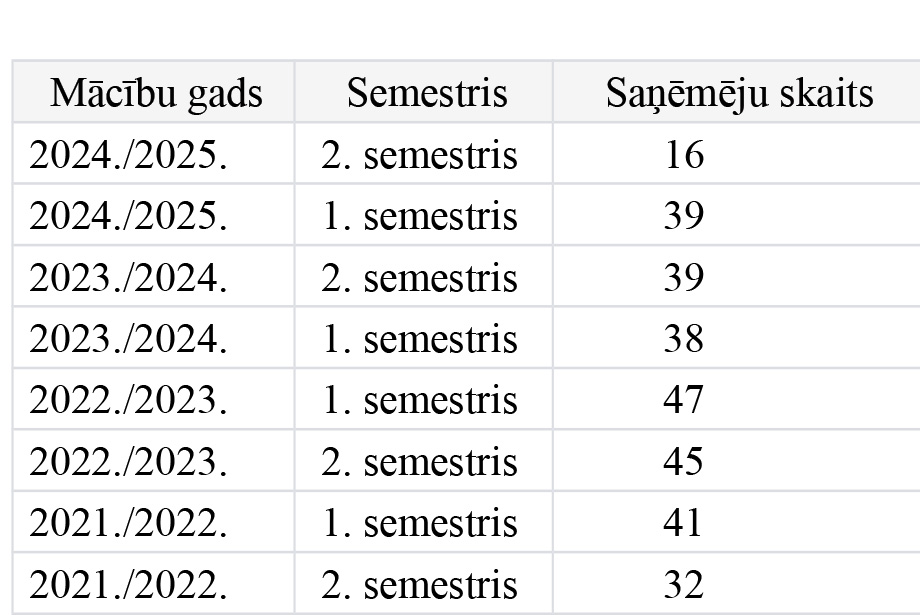Image resolution: width=920 pixels, height=615 pixels.
Task: Click the 2023./2024. cell beside 2. semestris
Action: pos(129,278)
